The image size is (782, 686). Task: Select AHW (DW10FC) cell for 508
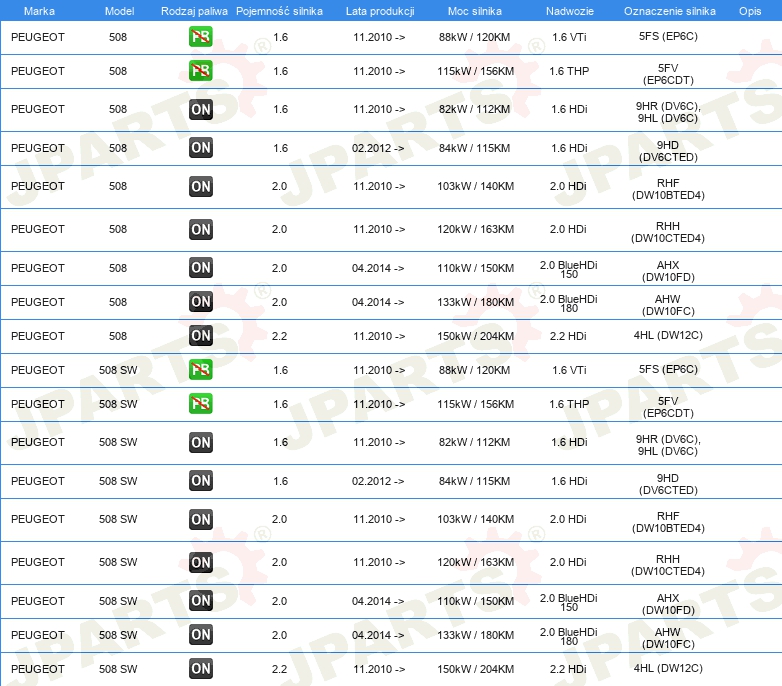pyautogui.click(x=668, y=305)
